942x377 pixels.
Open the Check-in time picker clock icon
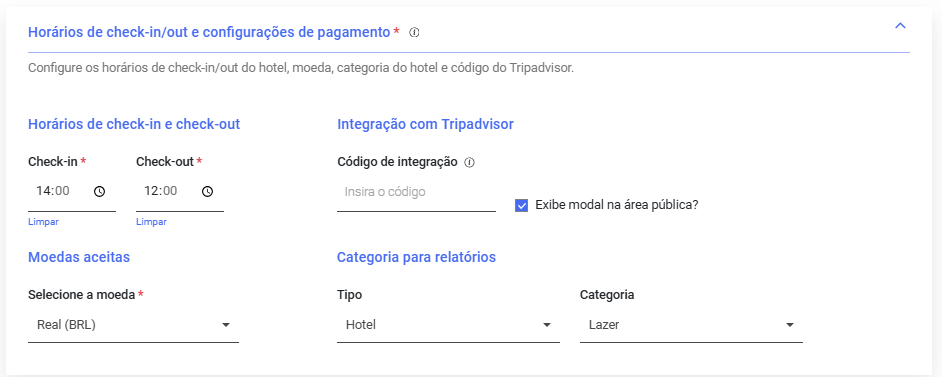pos(99,192)
